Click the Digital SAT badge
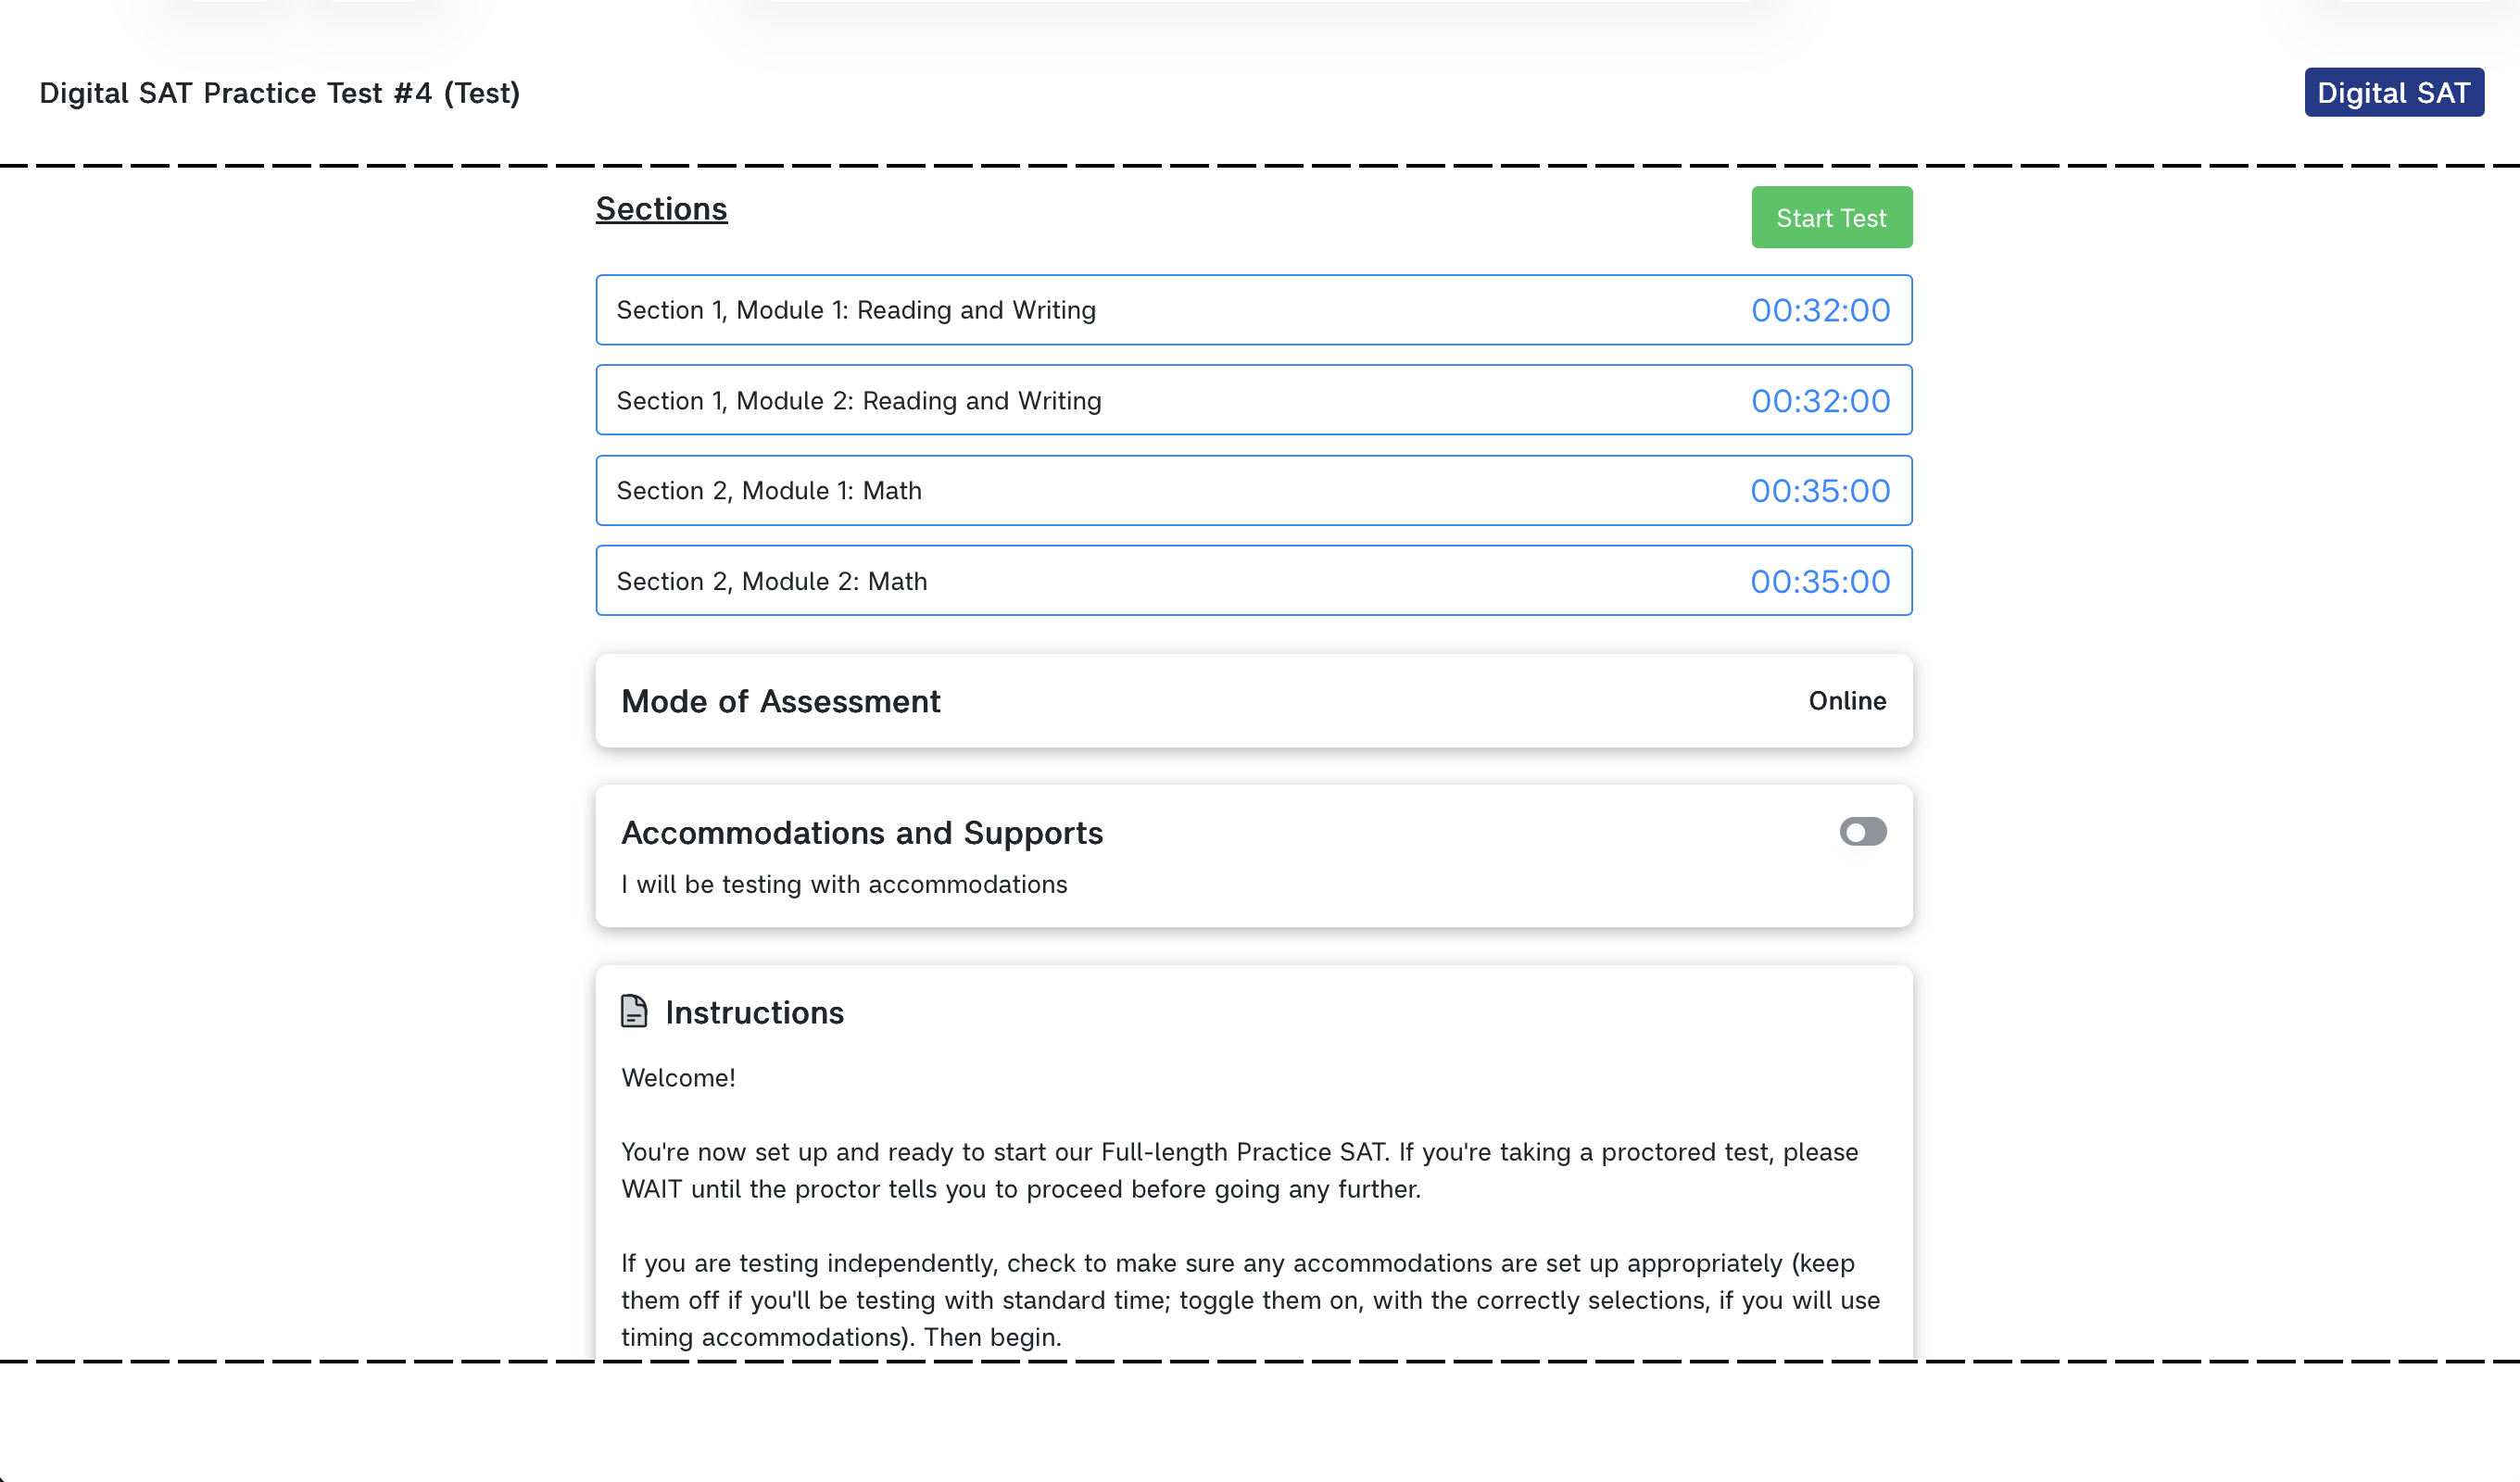This screenshot has height=1482, width=2520. 2393,92
